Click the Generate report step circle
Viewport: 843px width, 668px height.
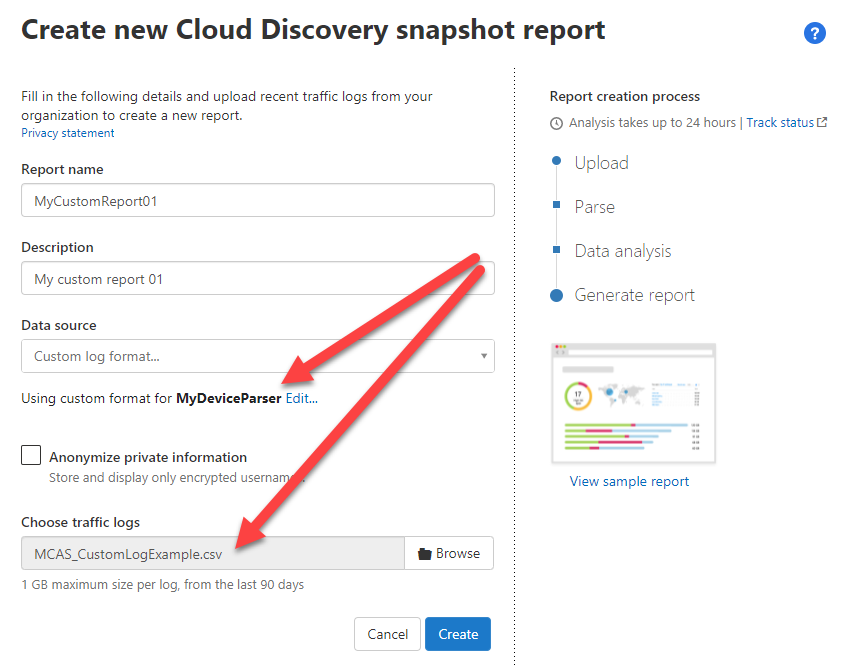point(556,295)
